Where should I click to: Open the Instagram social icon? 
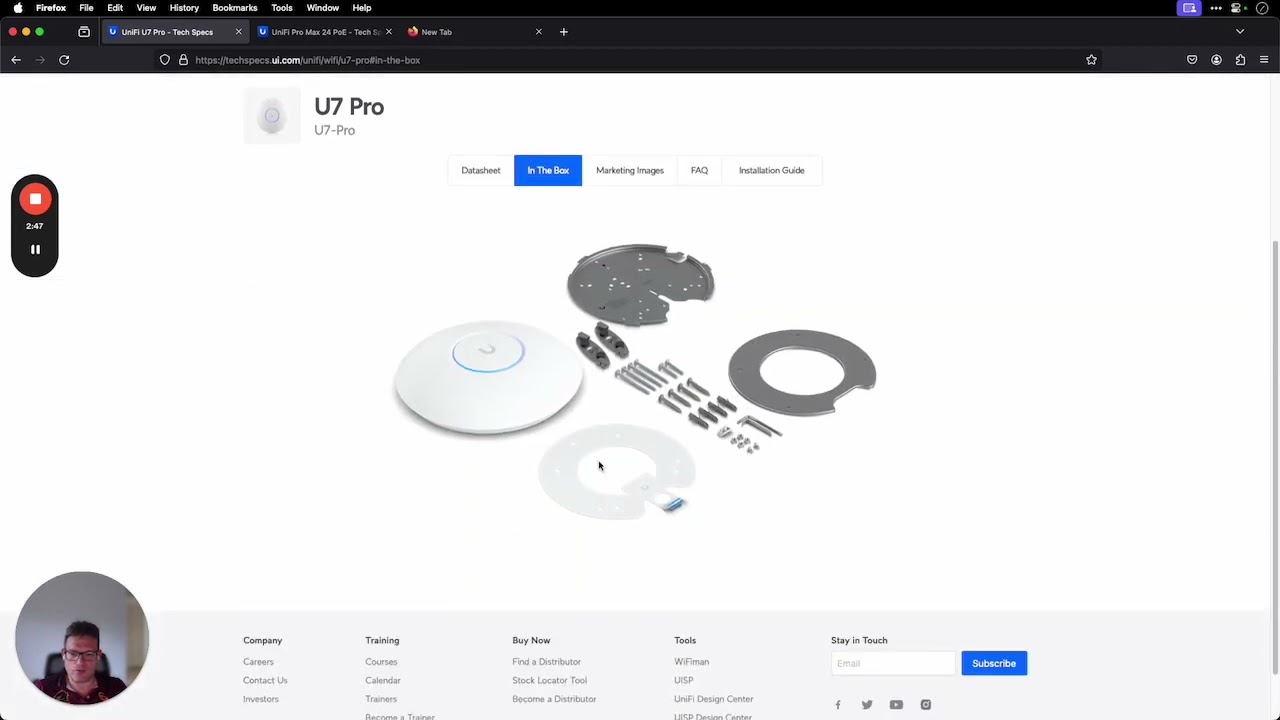click(926, 705)
